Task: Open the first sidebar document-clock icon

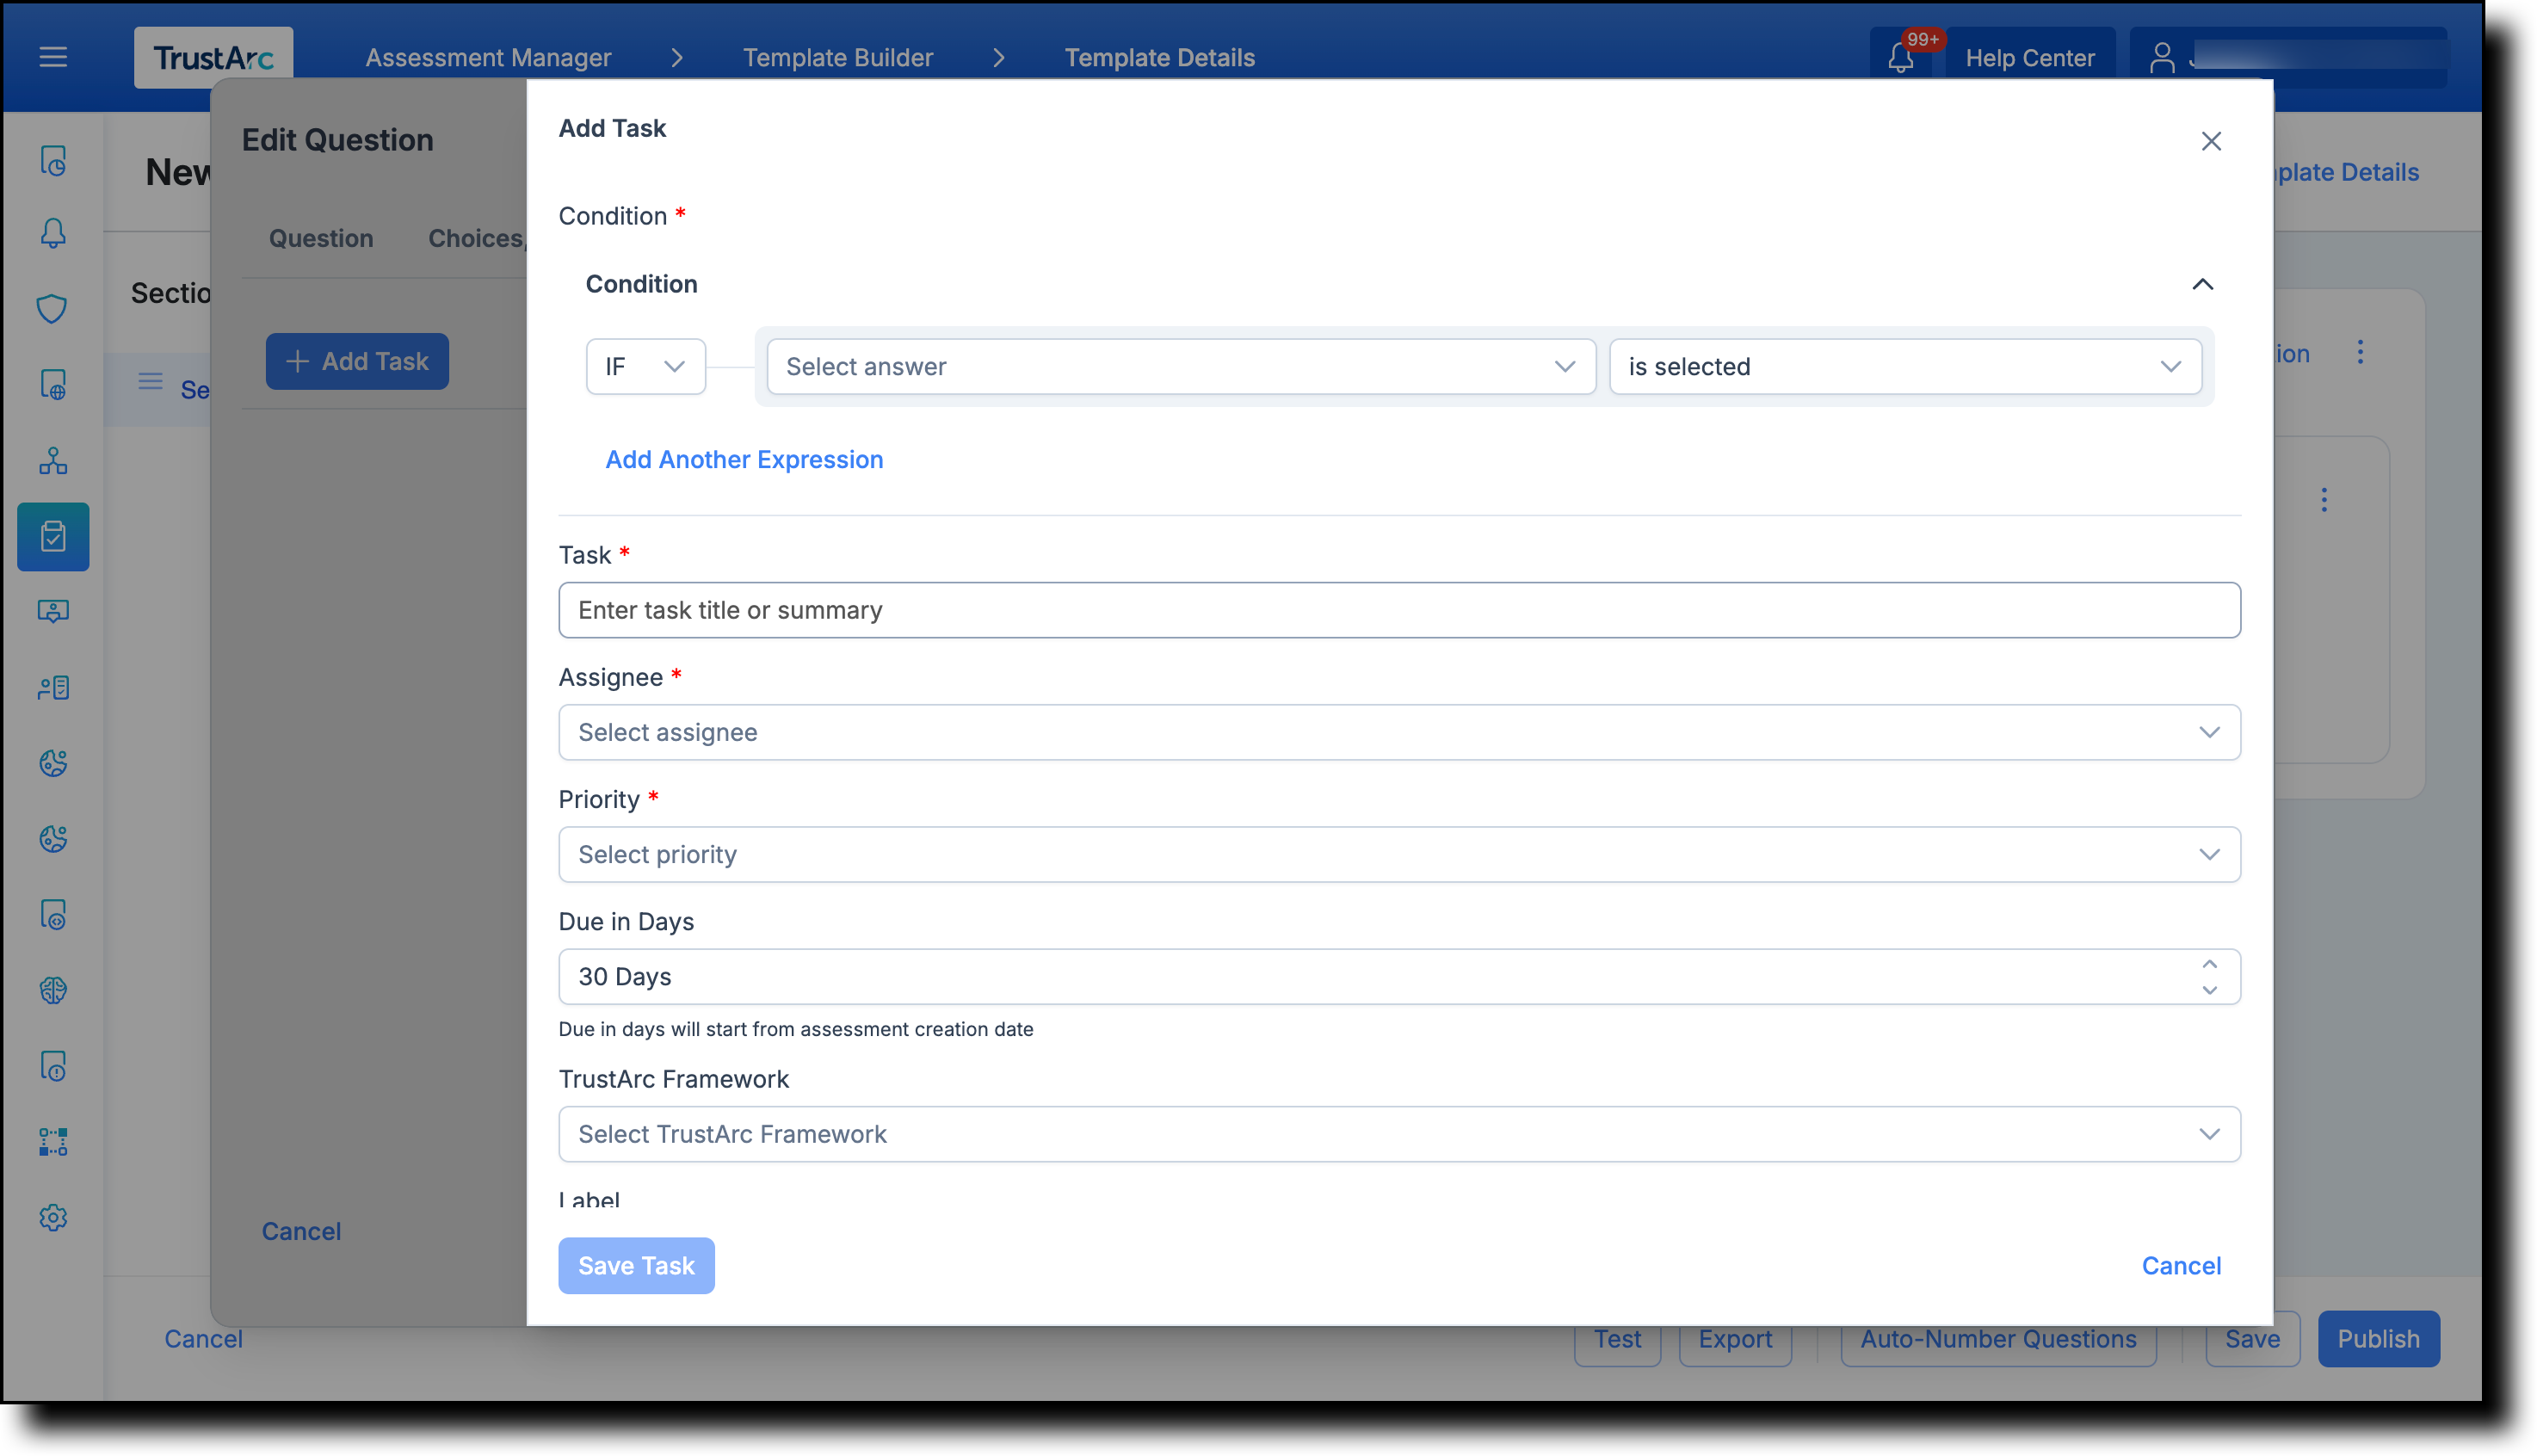Action: (x=53, y=161)
